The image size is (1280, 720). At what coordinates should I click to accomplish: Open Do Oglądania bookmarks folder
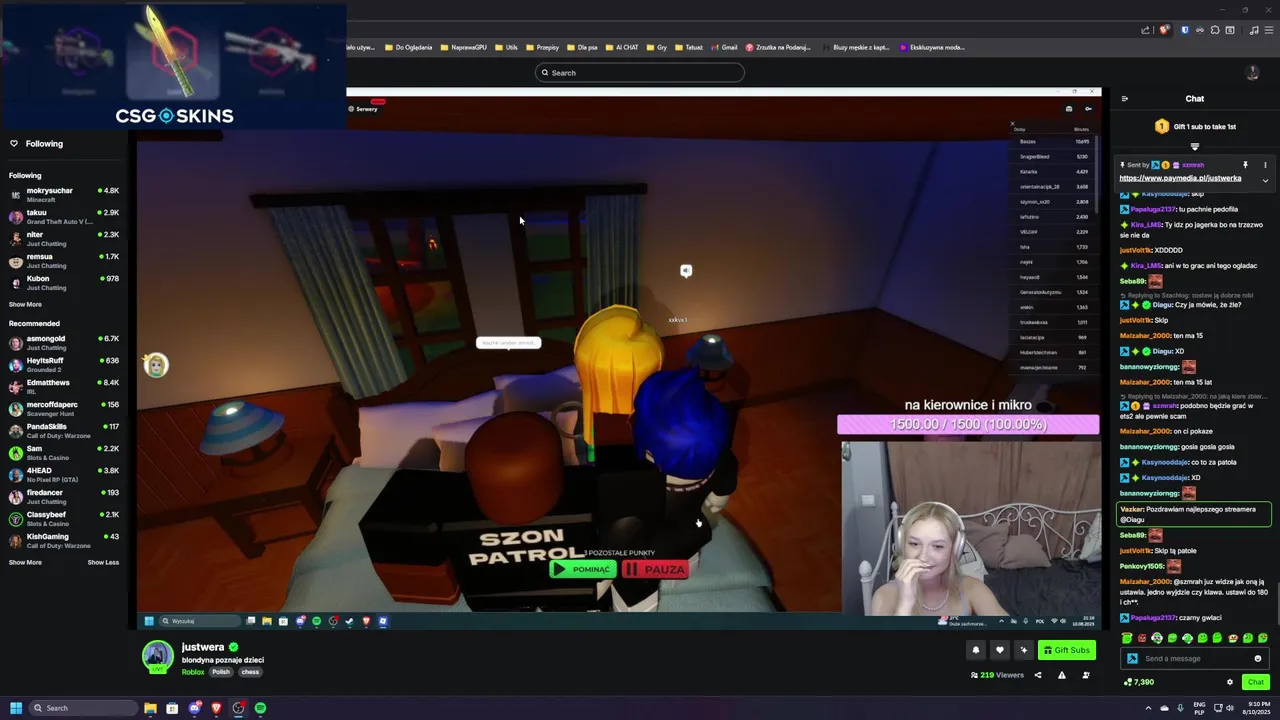point(409,47)
